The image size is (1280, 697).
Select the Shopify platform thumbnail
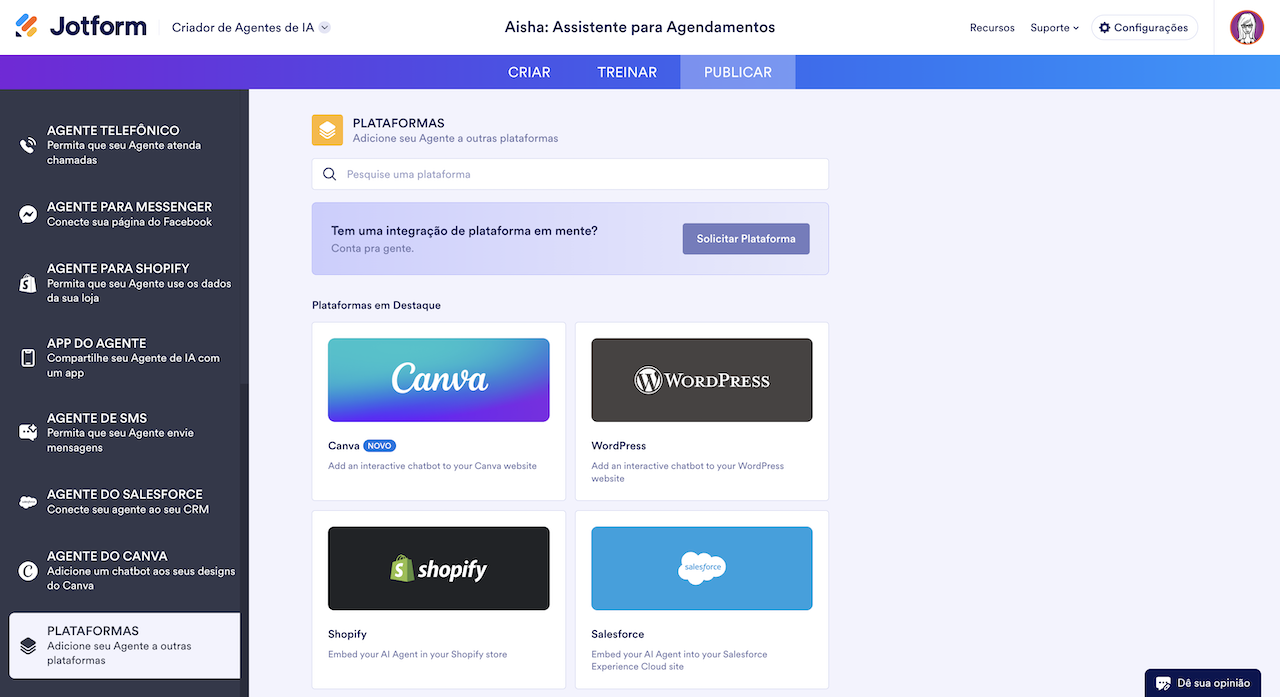(x=438, y=568)
